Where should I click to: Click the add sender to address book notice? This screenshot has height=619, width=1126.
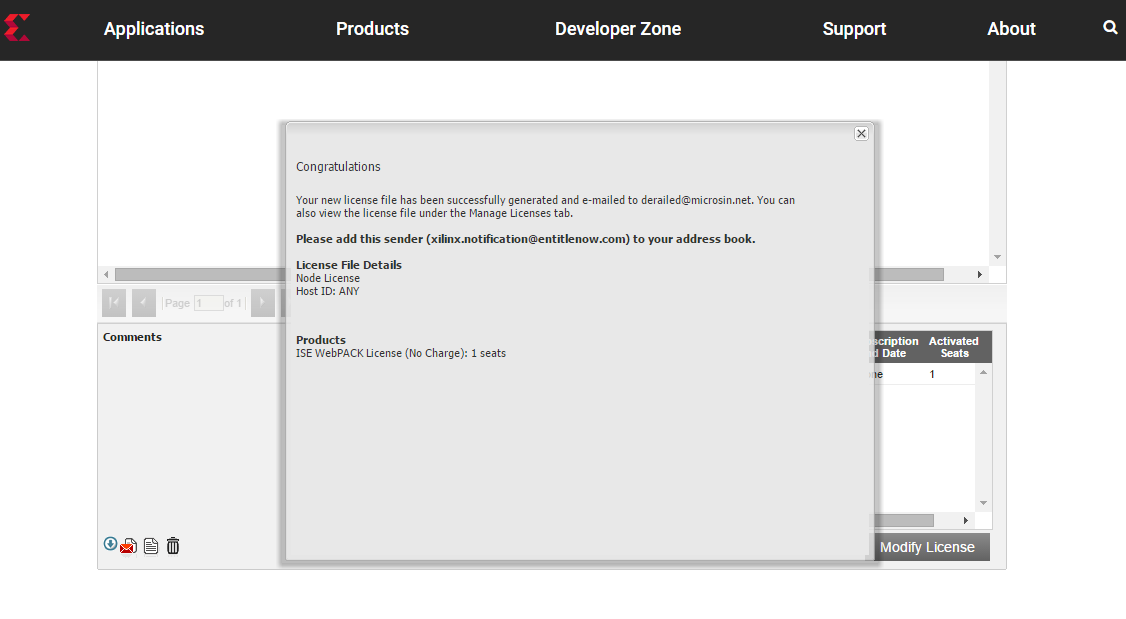(x=526, y=239)
